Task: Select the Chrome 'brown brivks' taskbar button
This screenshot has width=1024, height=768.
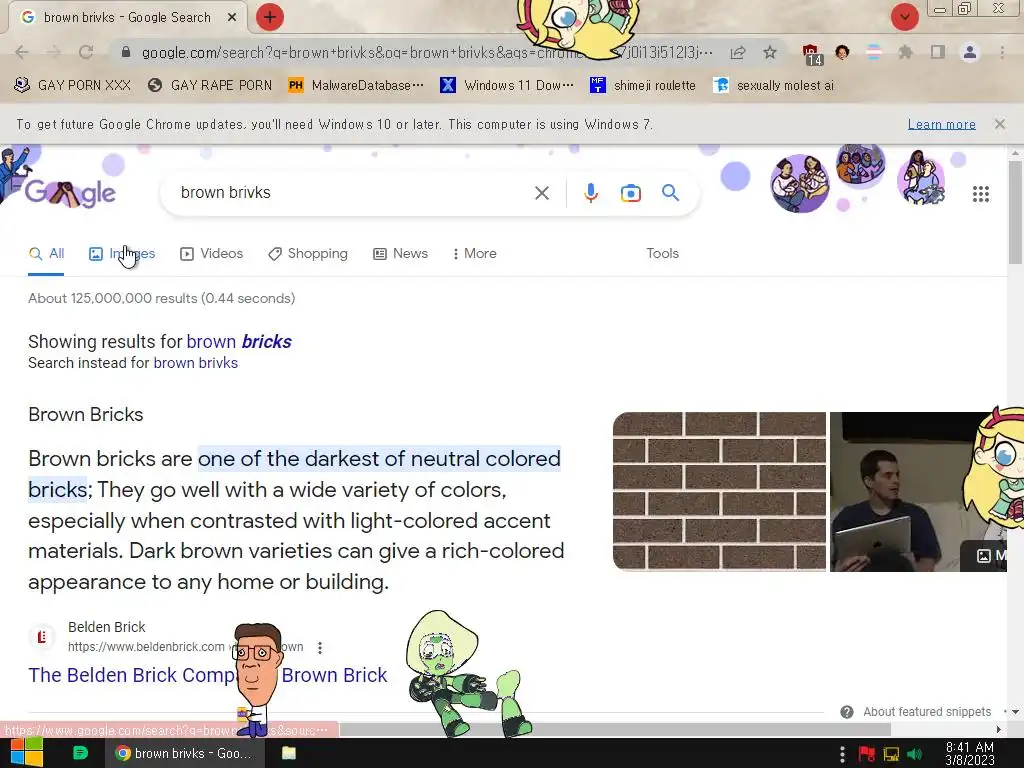Action: point(185,753)
